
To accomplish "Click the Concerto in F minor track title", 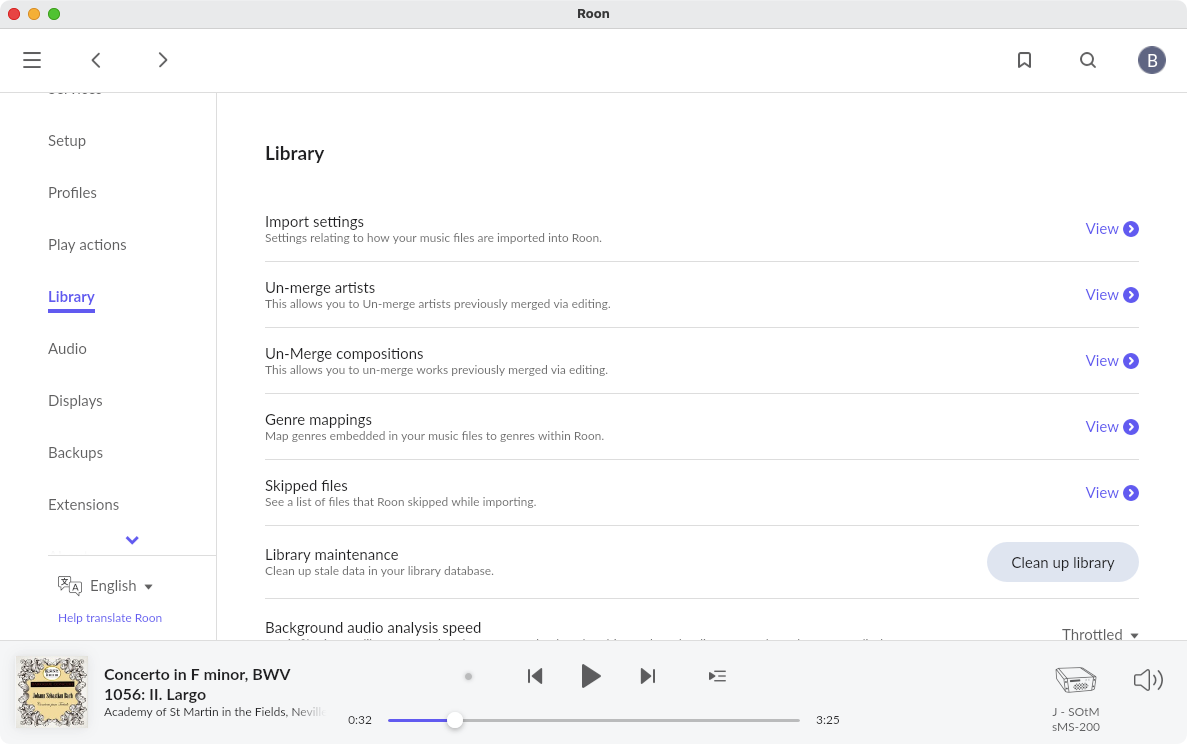I will coord(197,684).
